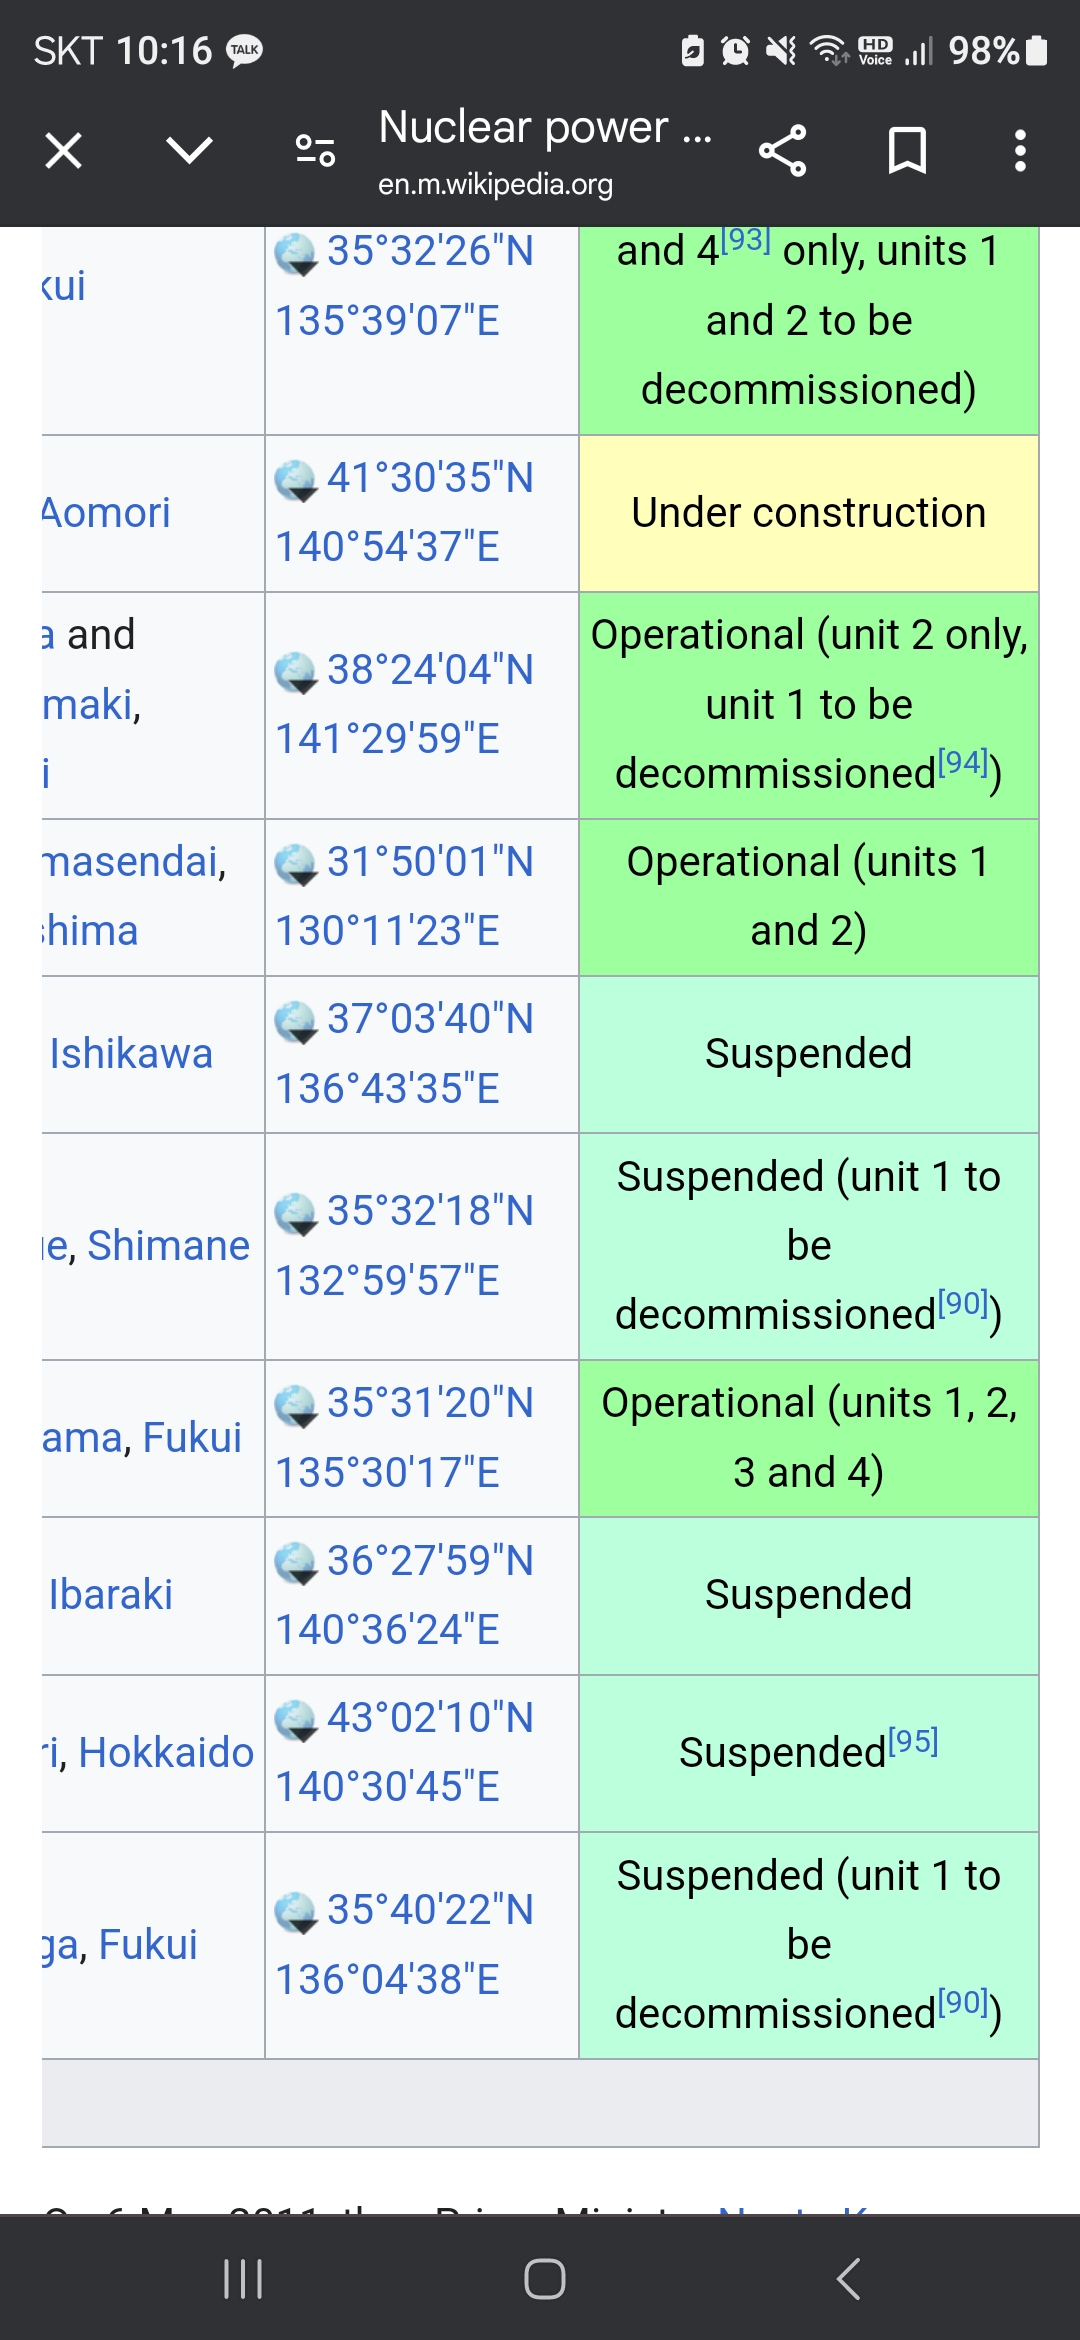Tap the share icon
Viewport: 1080px width, 2340px height.
coord(782,151)
